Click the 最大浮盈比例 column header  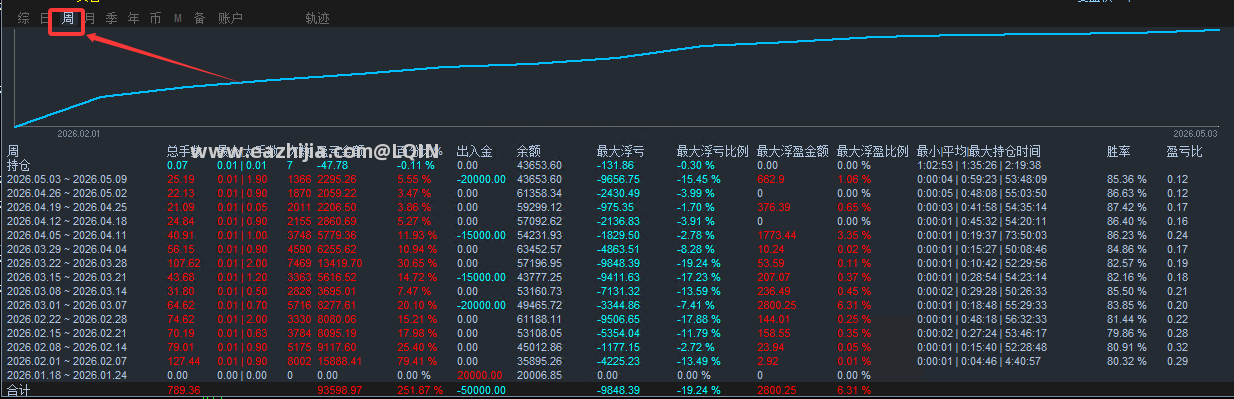point(872,152)
